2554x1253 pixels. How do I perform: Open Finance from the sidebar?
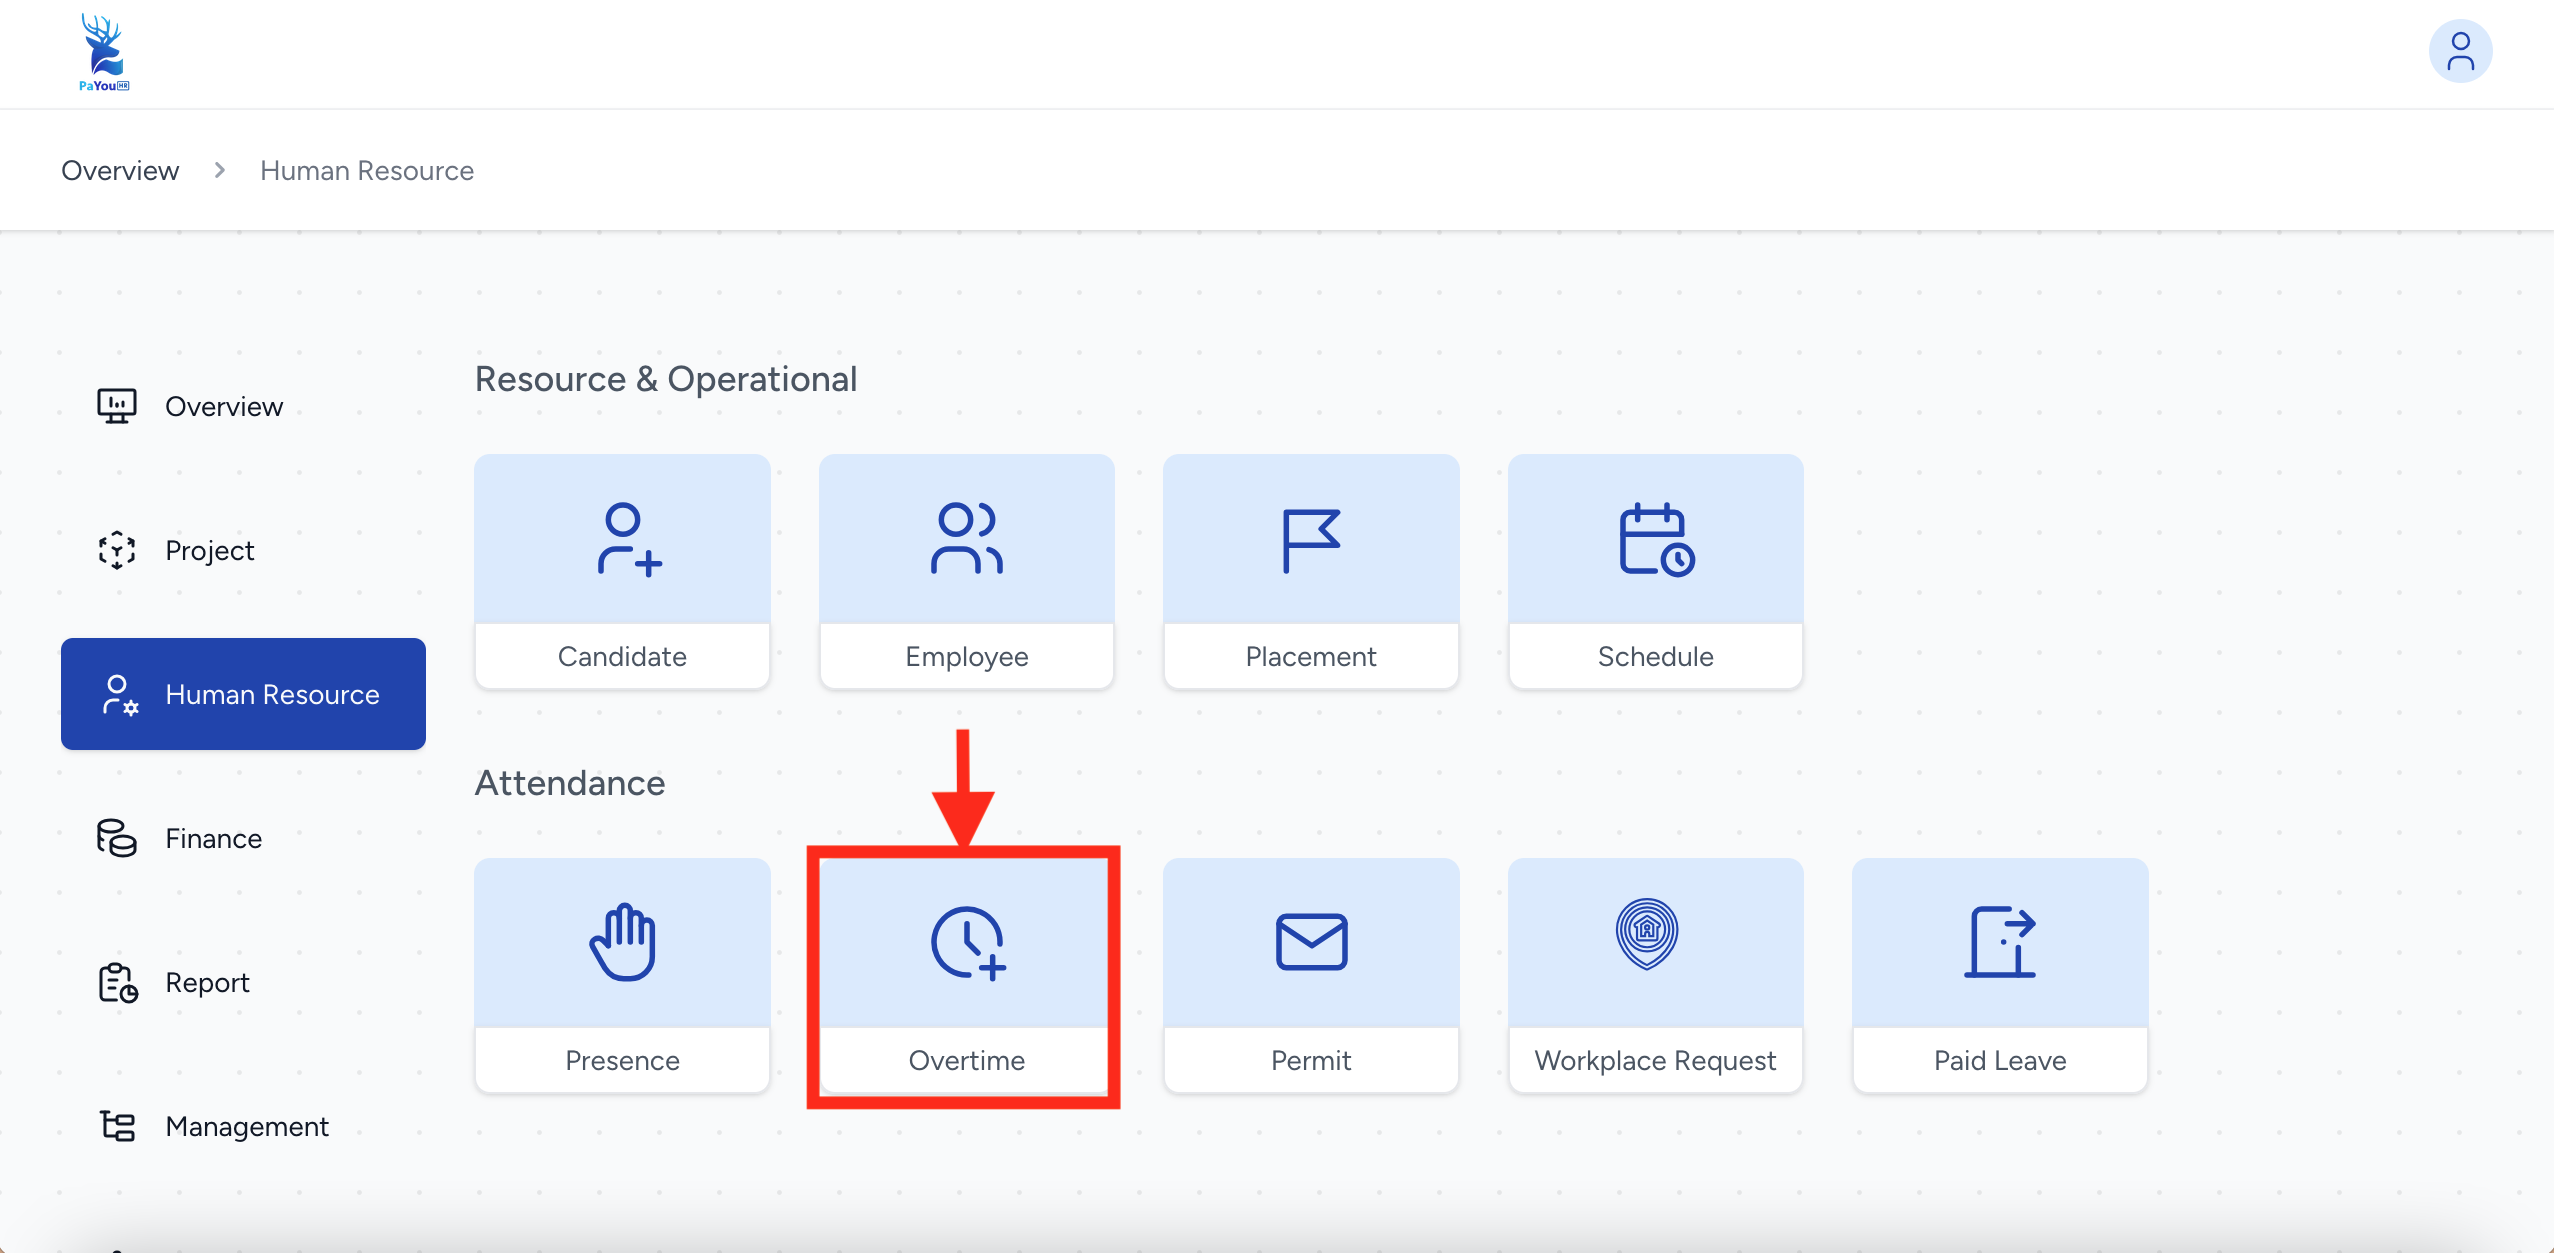(x=213, y=839)
